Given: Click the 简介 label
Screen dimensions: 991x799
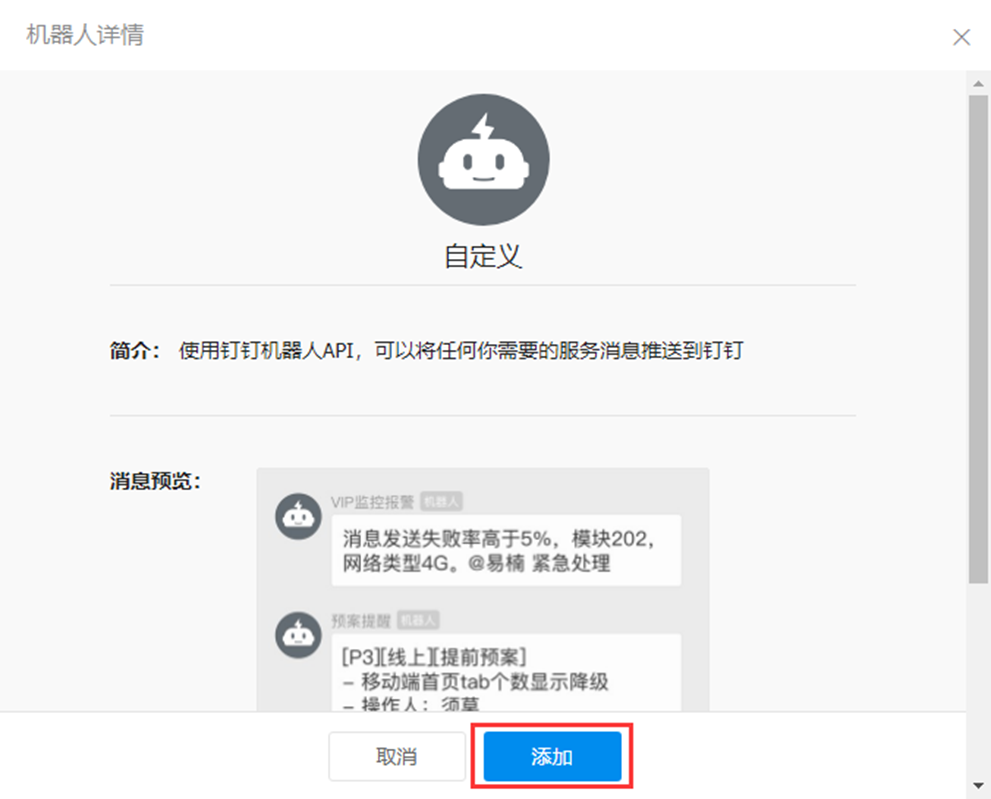Looking at the screenshot, I should (x=135, y=350).
